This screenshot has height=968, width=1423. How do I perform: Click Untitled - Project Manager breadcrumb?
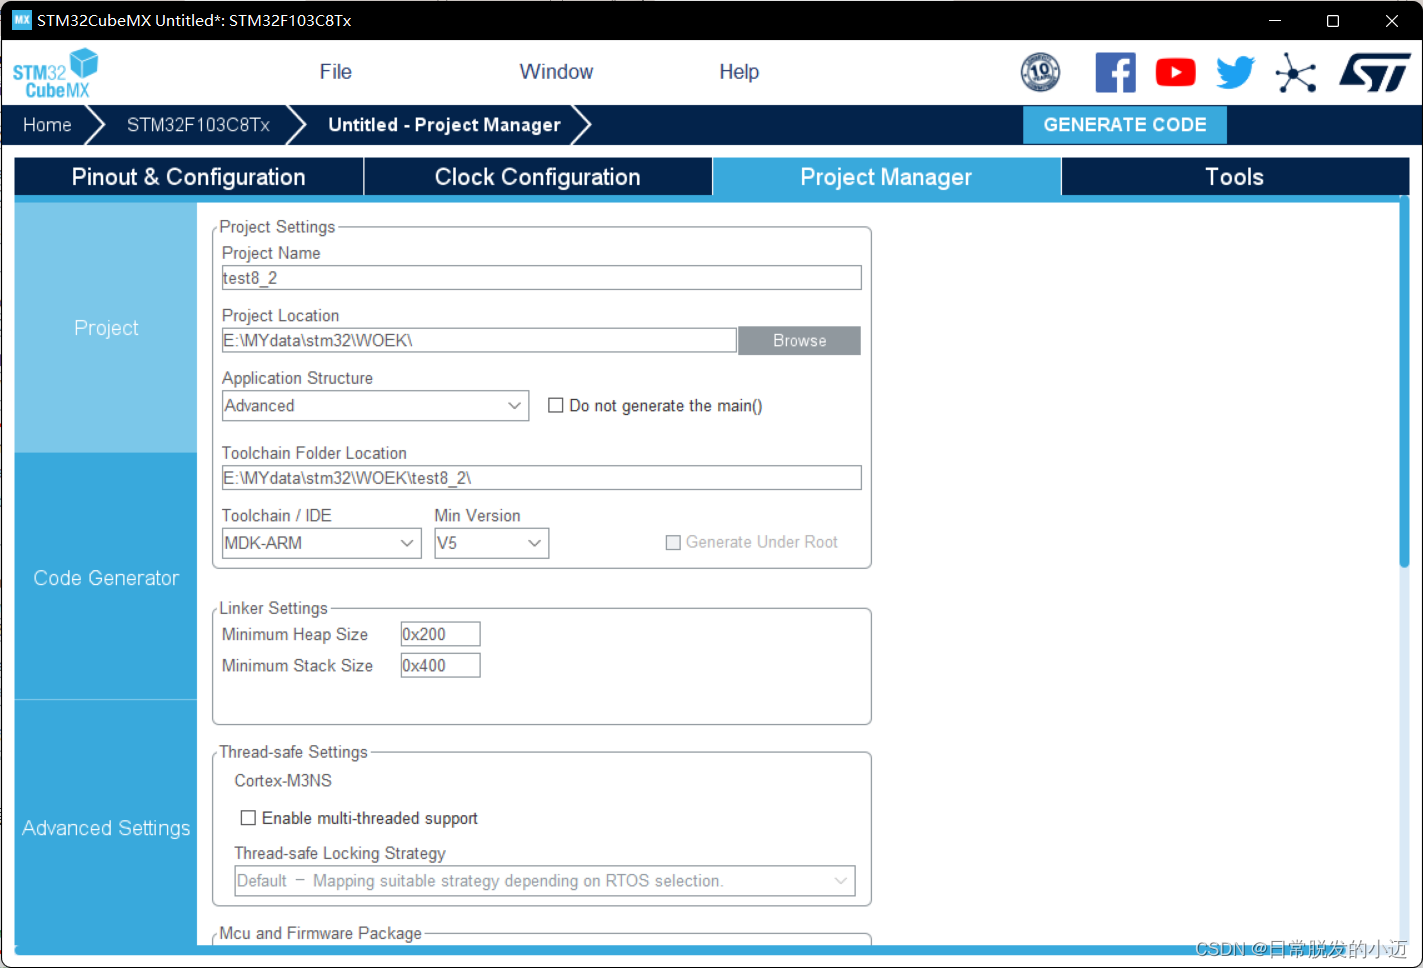444,125
